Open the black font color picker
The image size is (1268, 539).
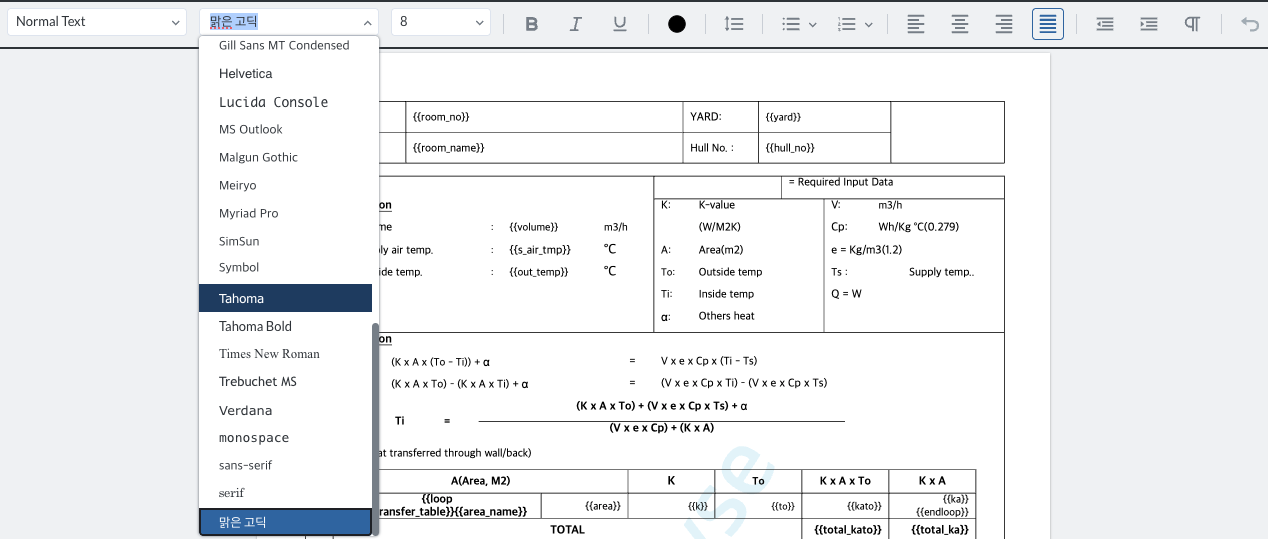(677, 24)
